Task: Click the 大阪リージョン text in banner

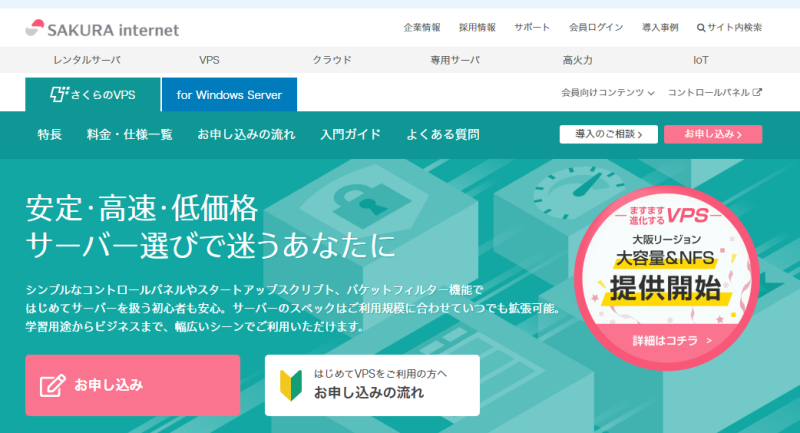Action: [666, 239]
